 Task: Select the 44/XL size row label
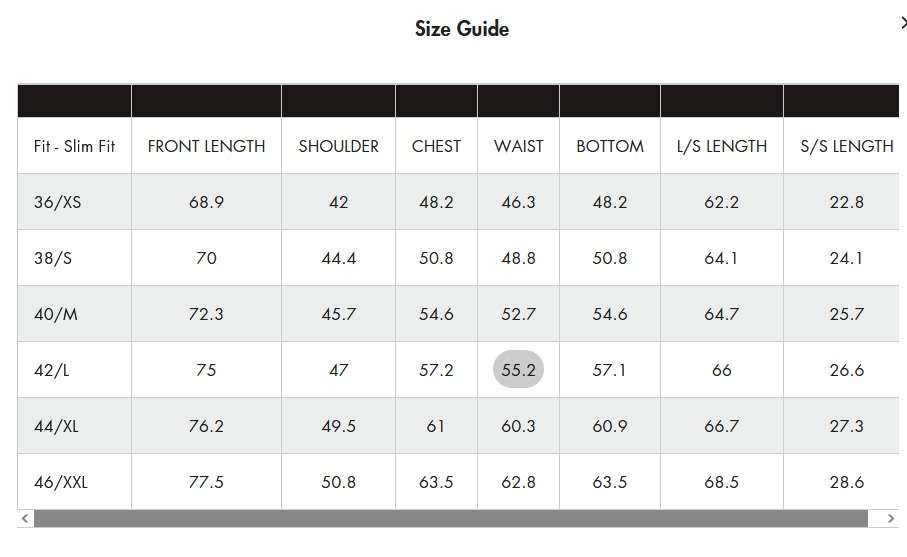tap(56, 426)
